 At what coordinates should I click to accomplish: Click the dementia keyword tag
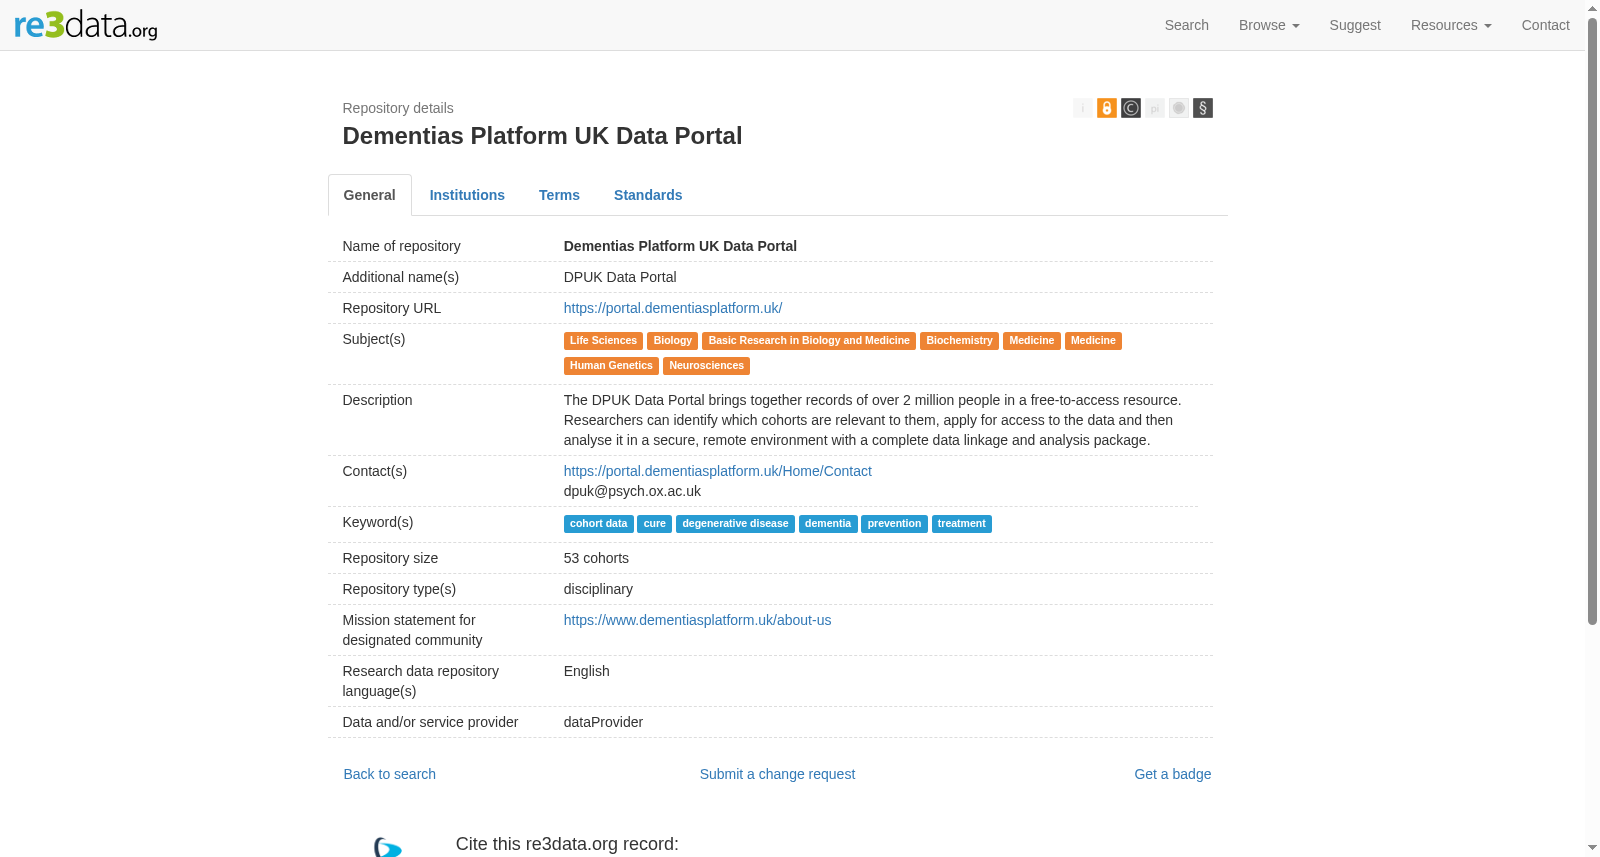click(828, 524)
